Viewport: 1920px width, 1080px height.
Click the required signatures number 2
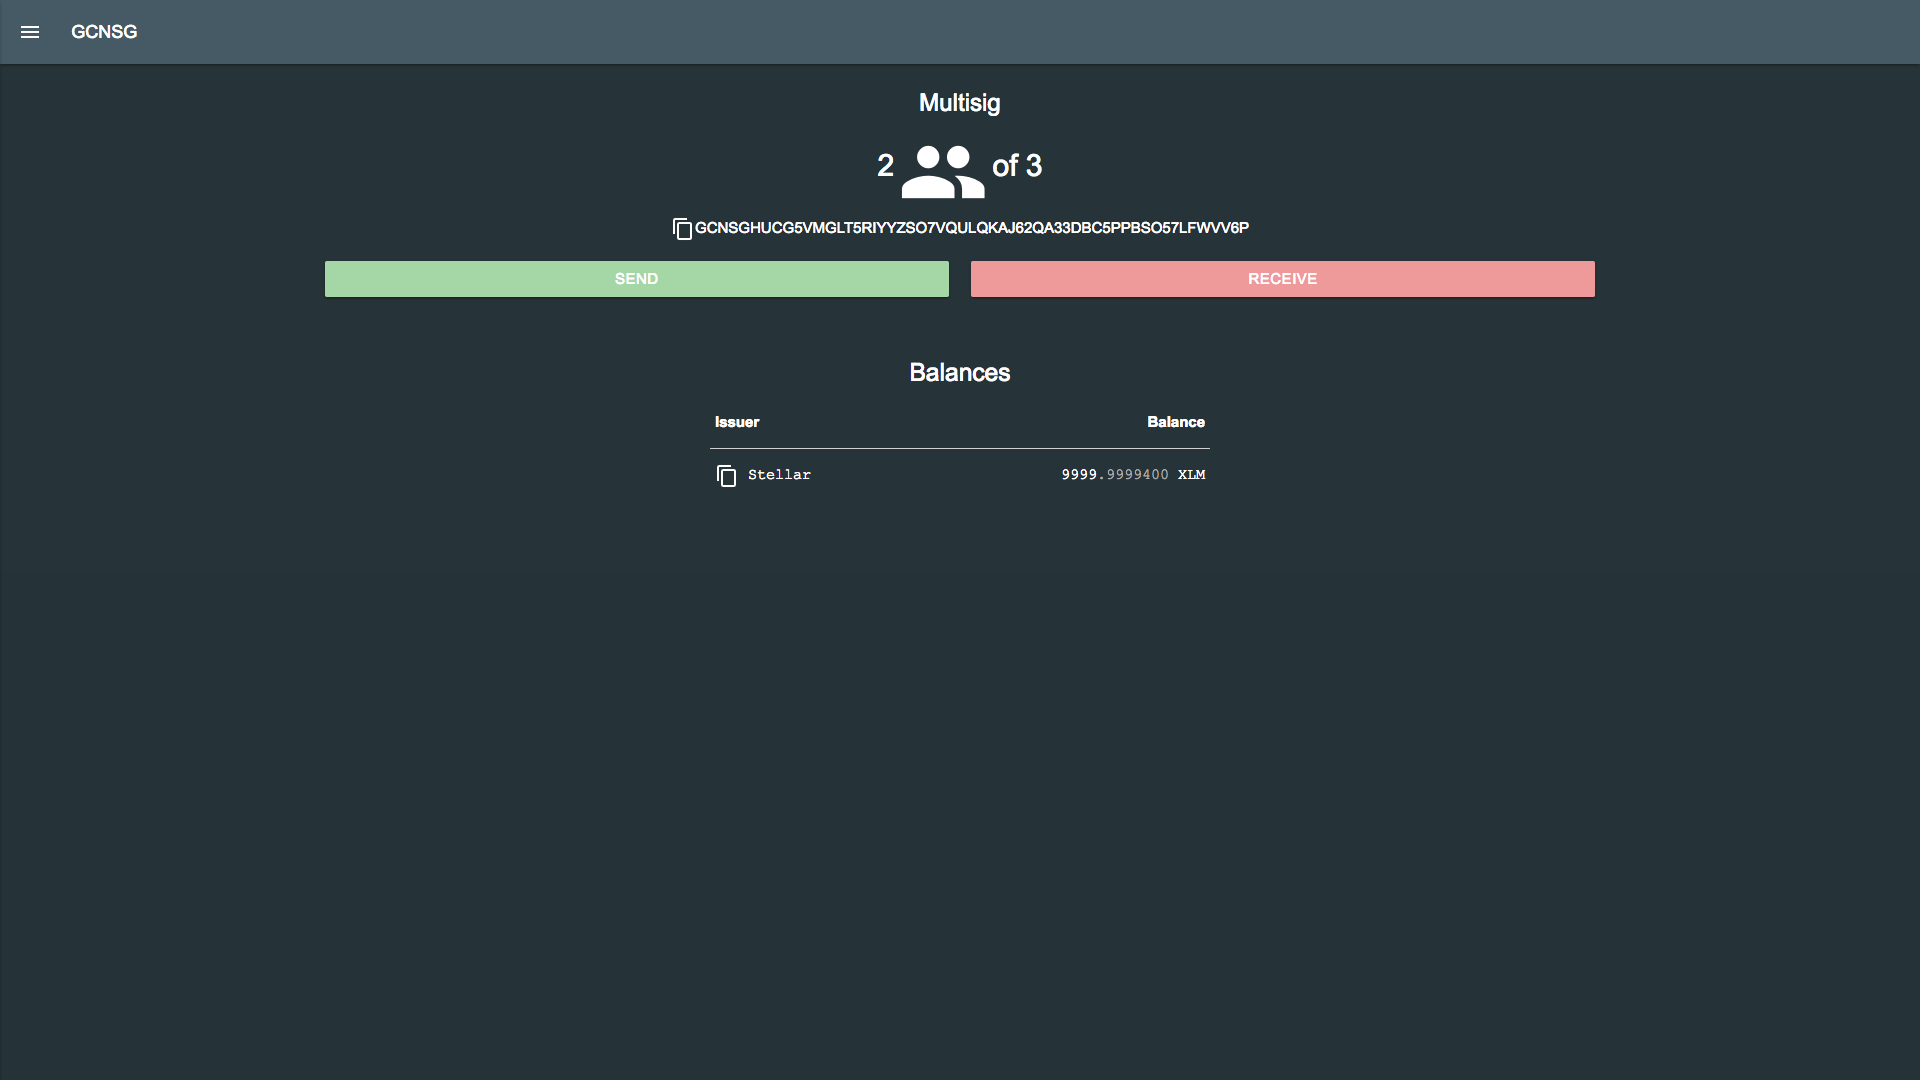click(x=885, y=166)
